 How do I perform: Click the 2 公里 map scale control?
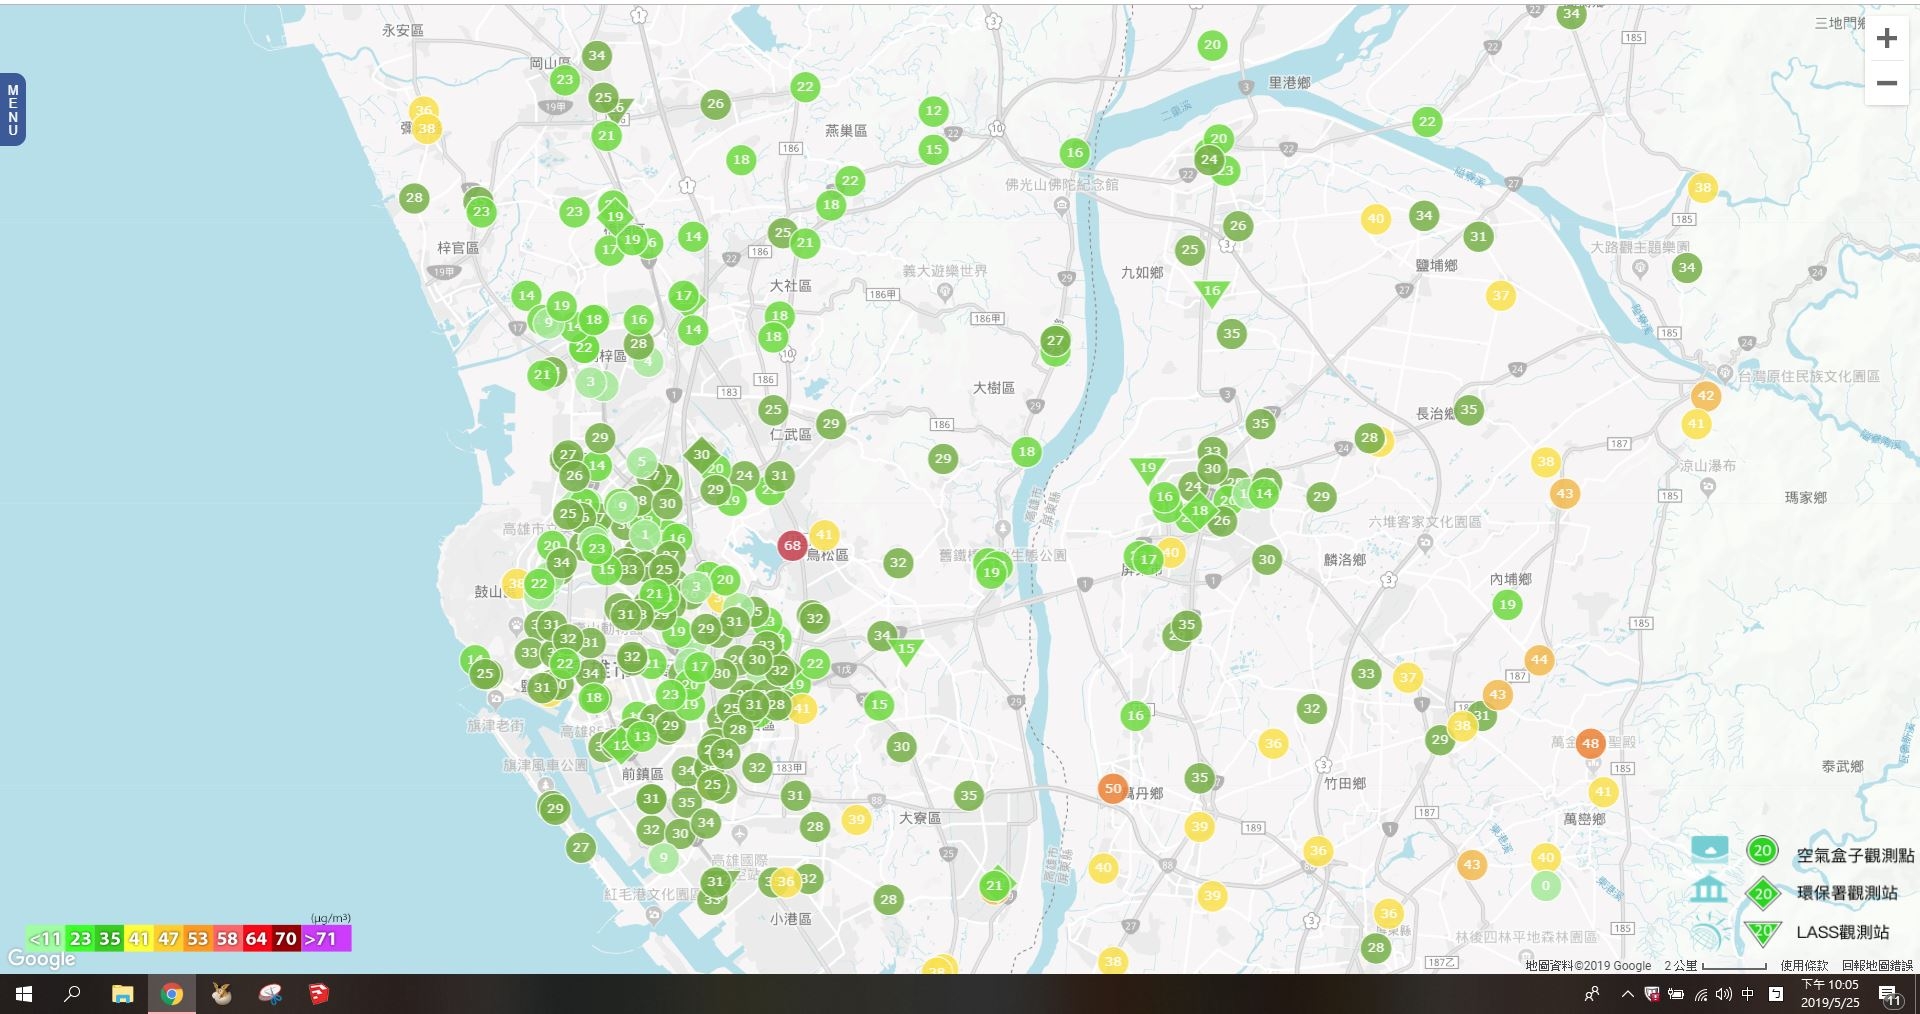1715,966
